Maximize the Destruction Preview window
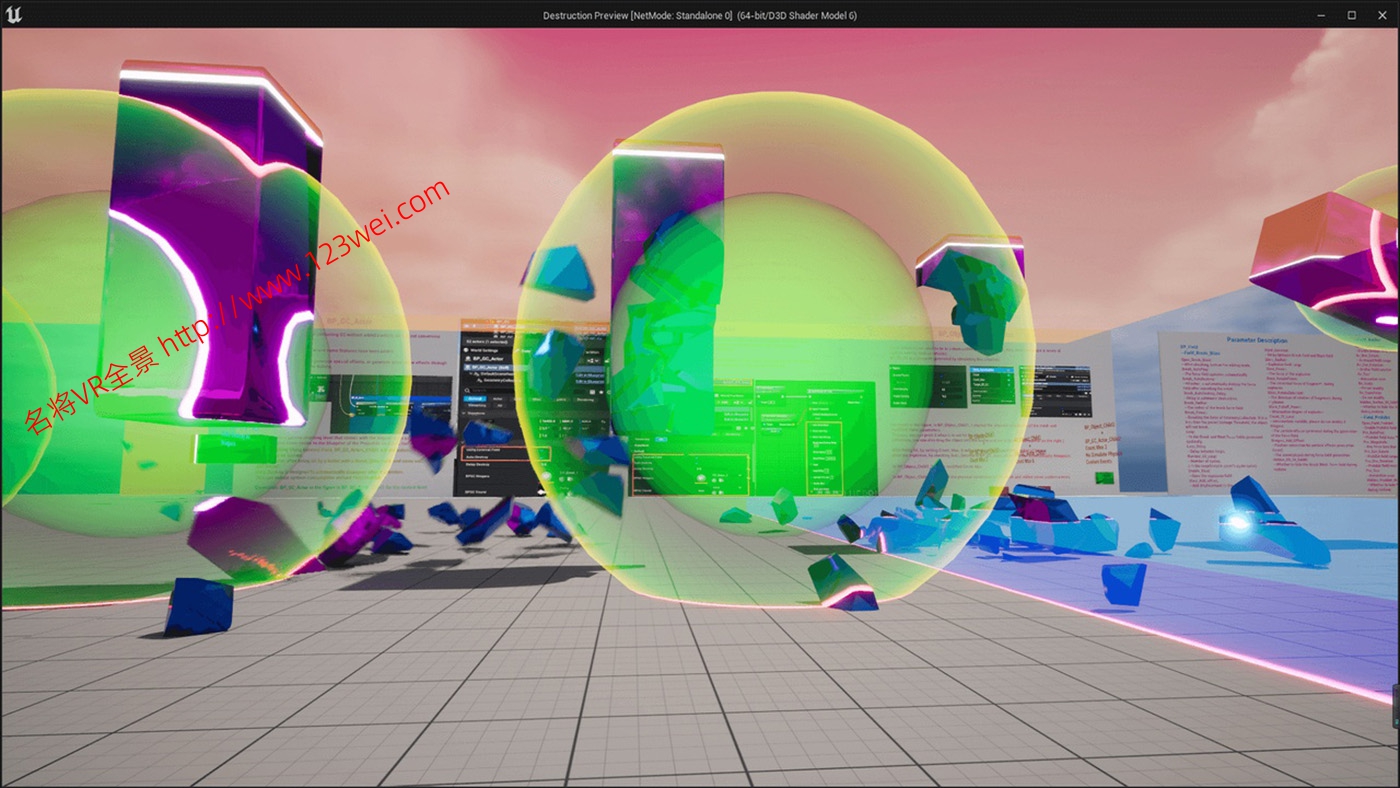Image resolution: width=1400 pixels, height=788 pixels. tap(1351, 15)
